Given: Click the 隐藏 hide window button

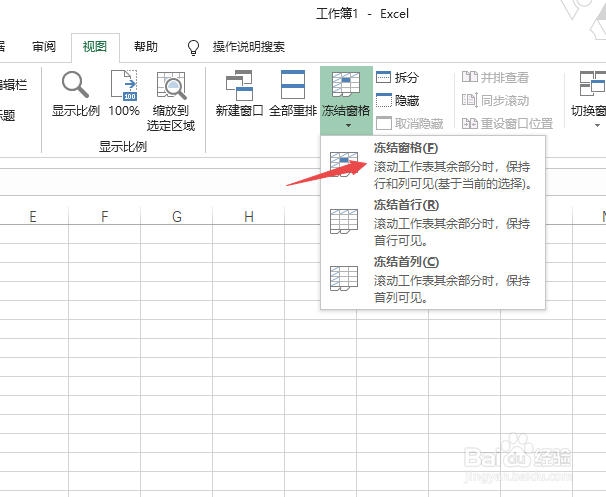Looking at the screenshot, I should point(398,100).
